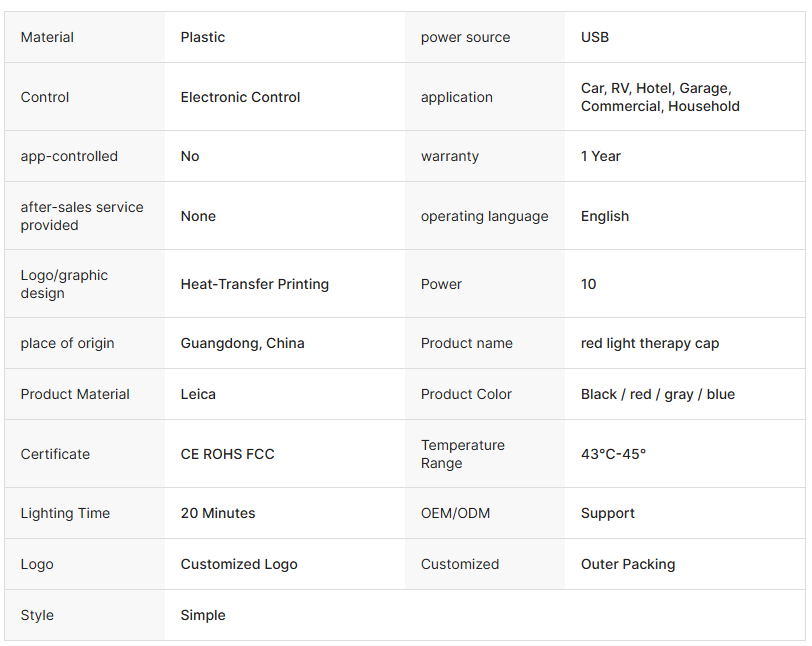Click the "Outer Packing" value cell

(628, 564)
